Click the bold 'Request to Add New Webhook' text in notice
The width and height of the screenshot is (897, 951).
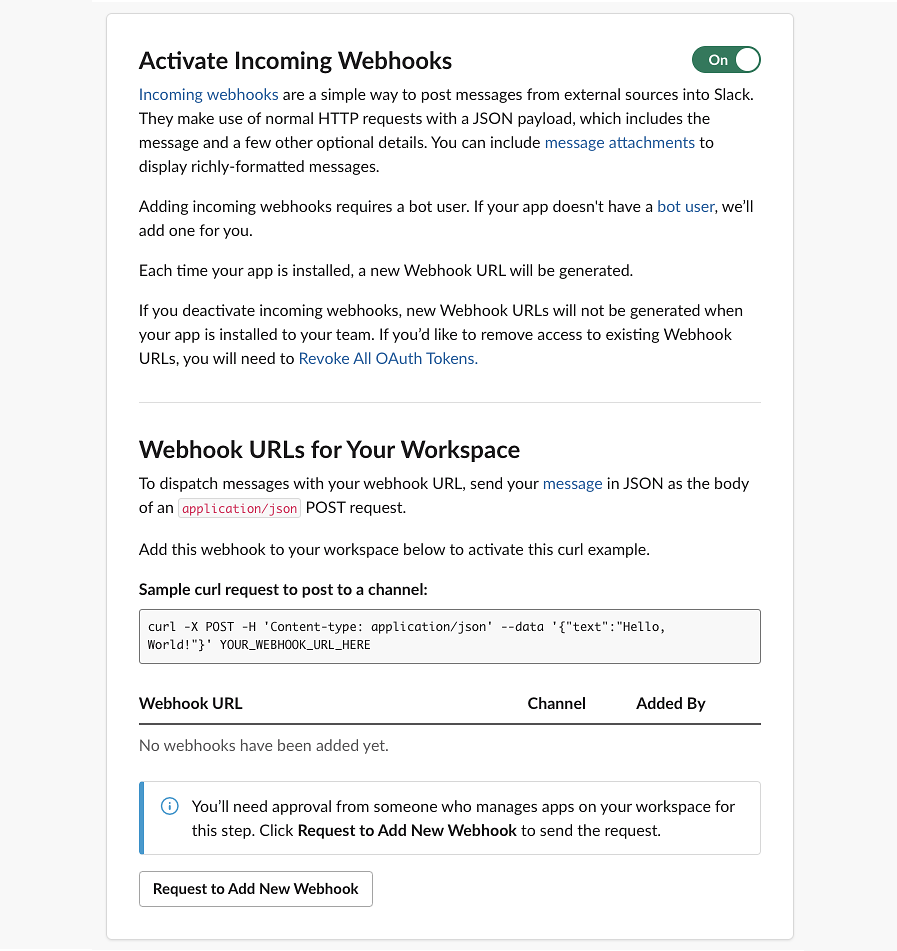coord(407,830)
